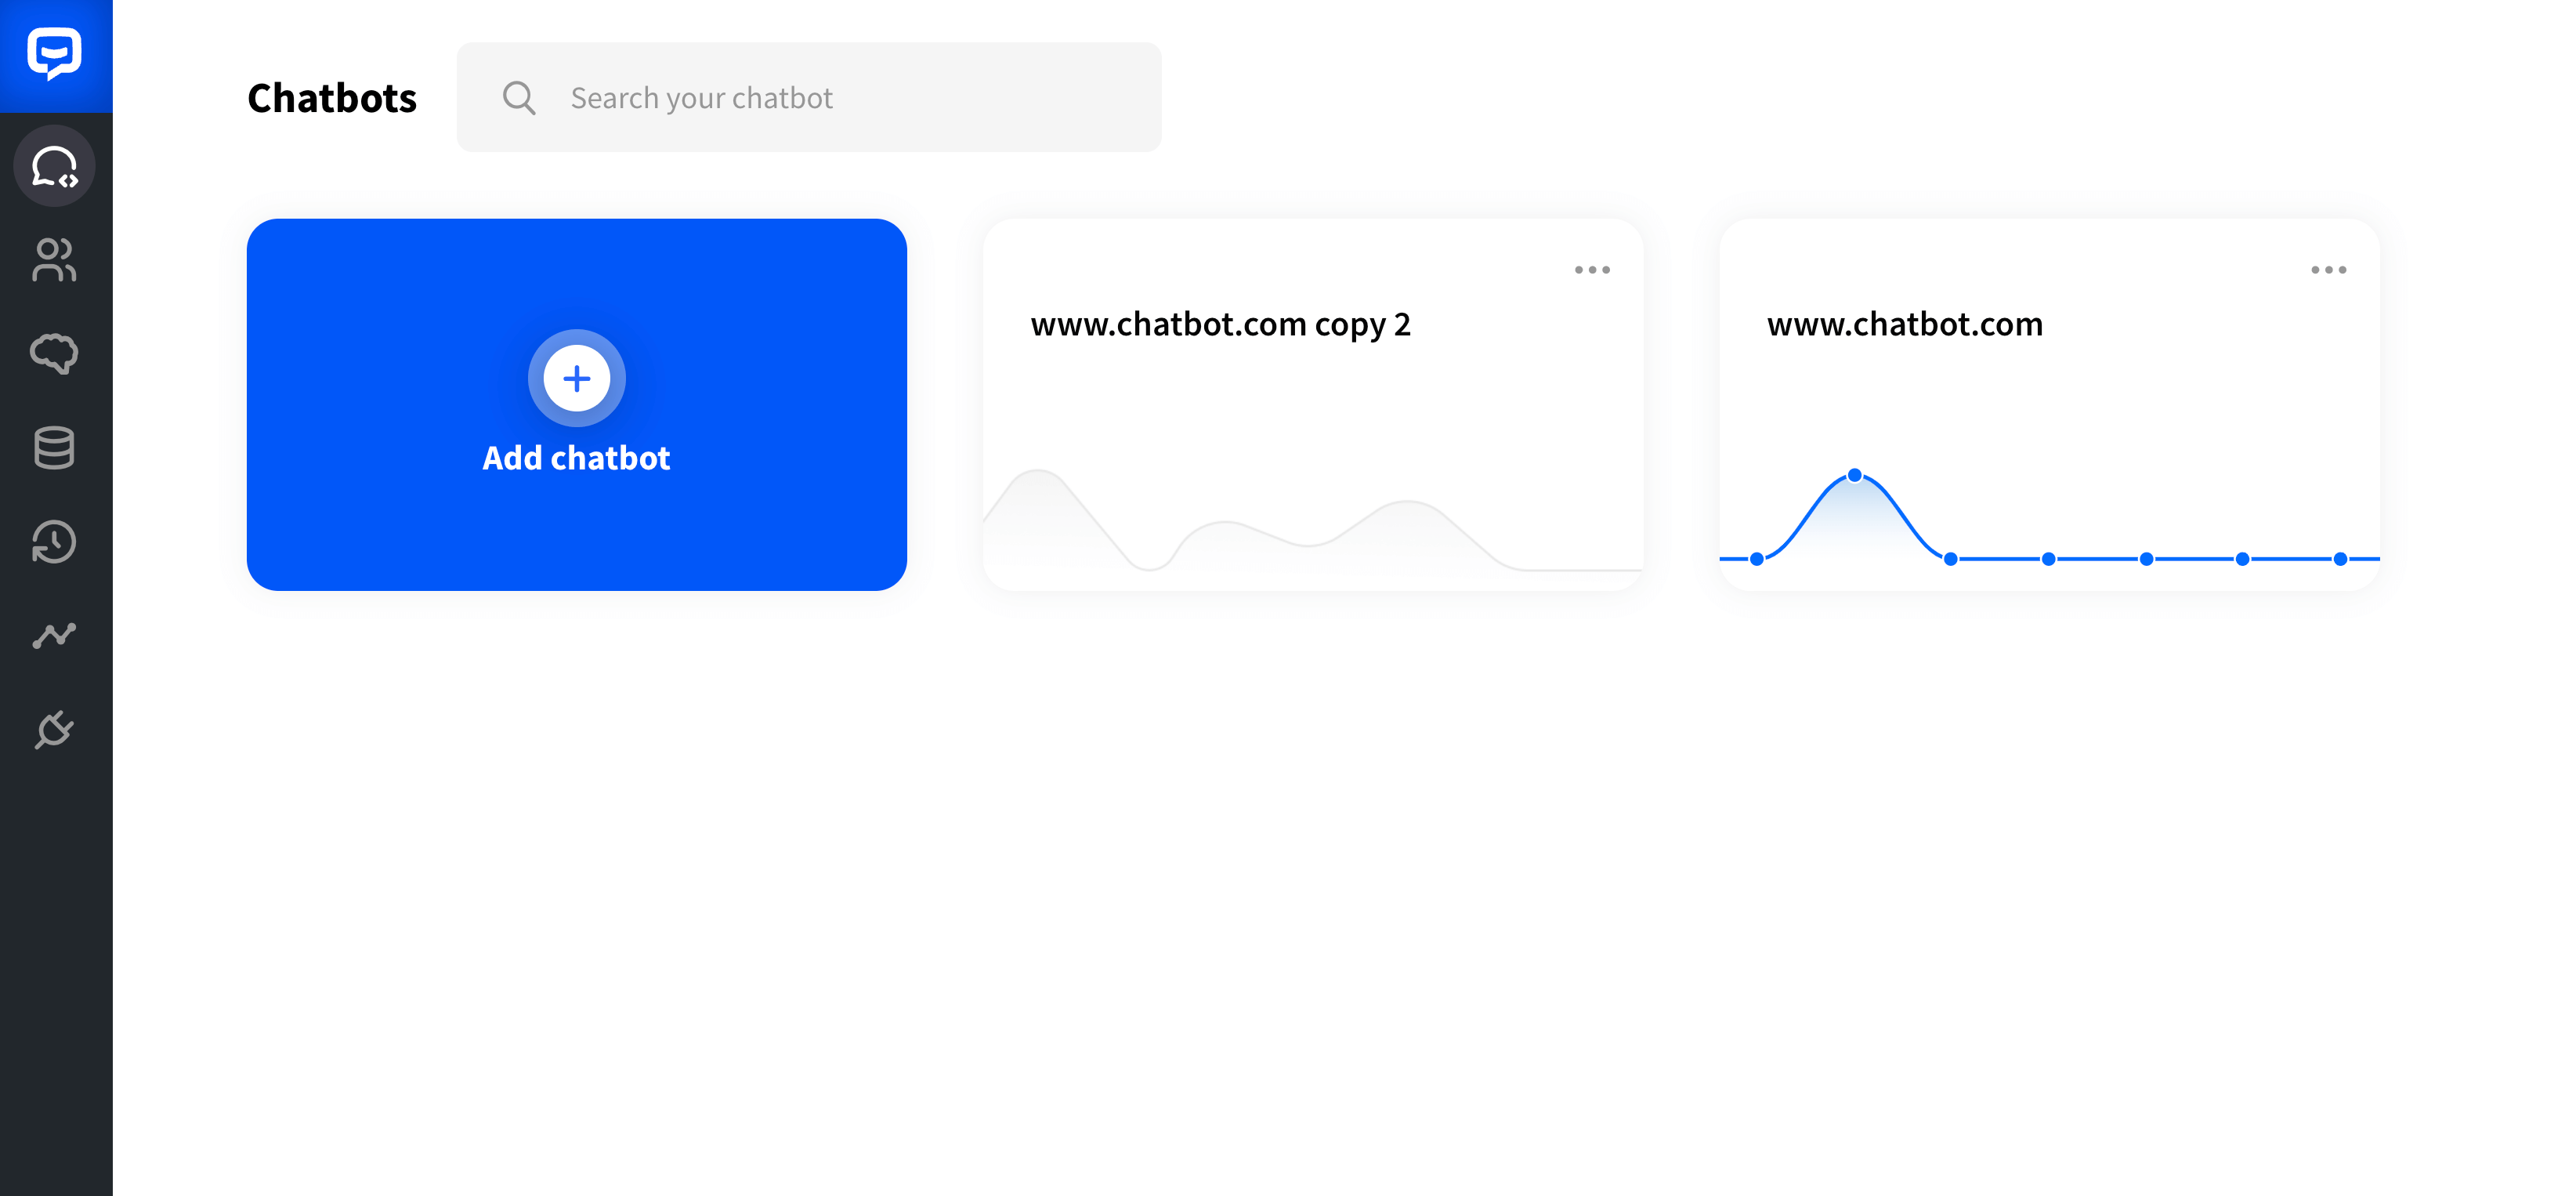Open the database Entities icon
This screenshot has width=2576, height=1196.
[x=55, y=448]
